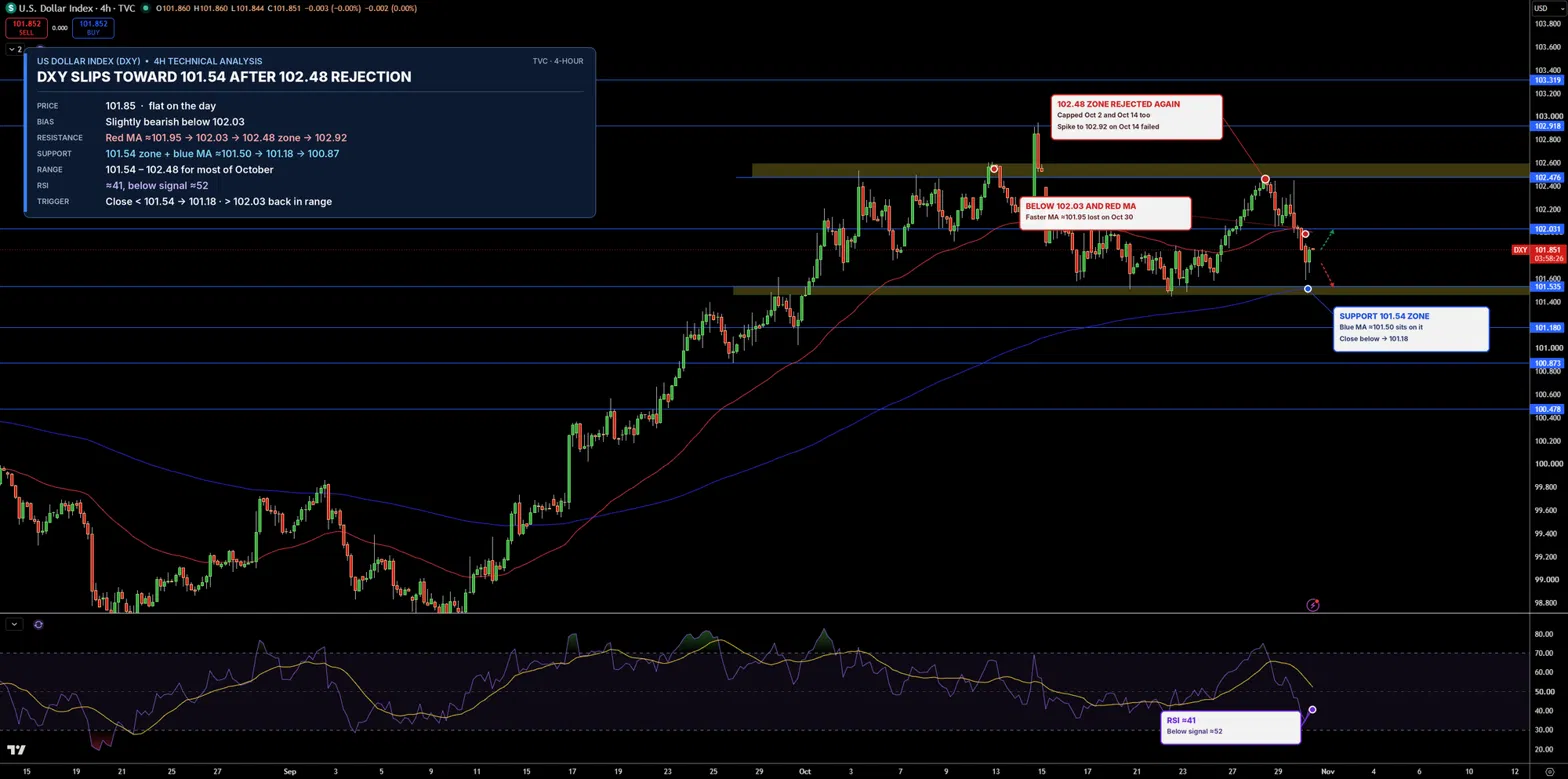Image resolution: width=1568 pixels, height=779 pixels.
Task: Select the 101.535 price line label
Action: coord(1547,287)
